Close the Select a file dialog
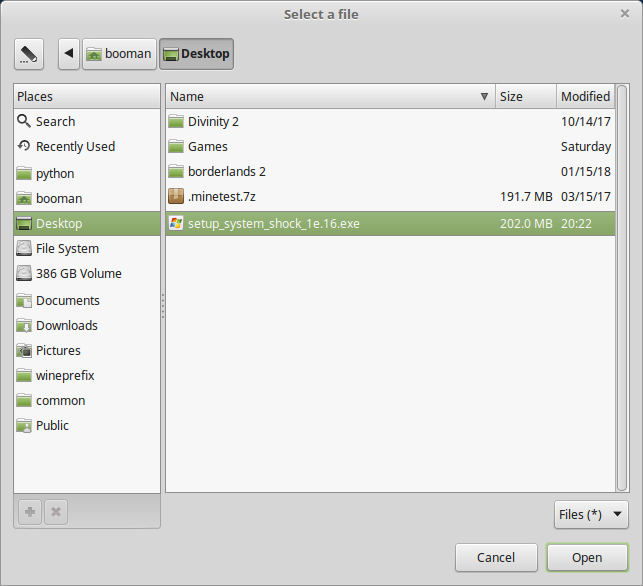 625,14
